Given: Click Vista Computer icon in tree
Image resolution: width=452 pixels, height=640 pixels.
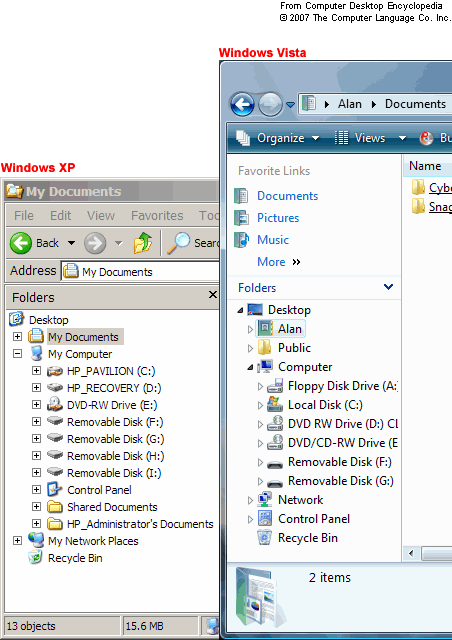Looking at the screenshot, I should (265, 367).
